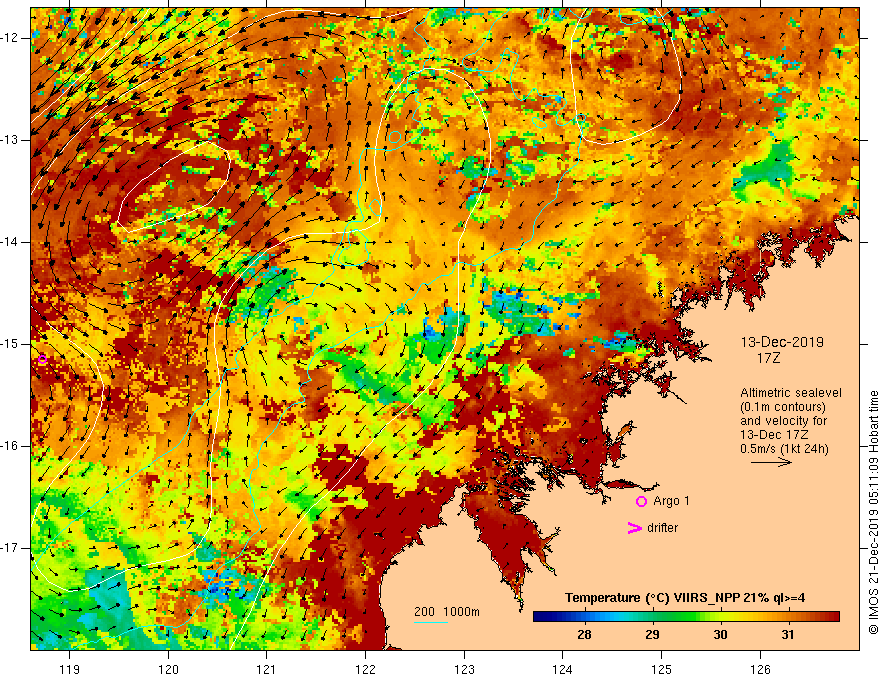The width and height of the screenshot is (880, 680).
Task: Click the longitude label 121
Action: tap(267, 669)
